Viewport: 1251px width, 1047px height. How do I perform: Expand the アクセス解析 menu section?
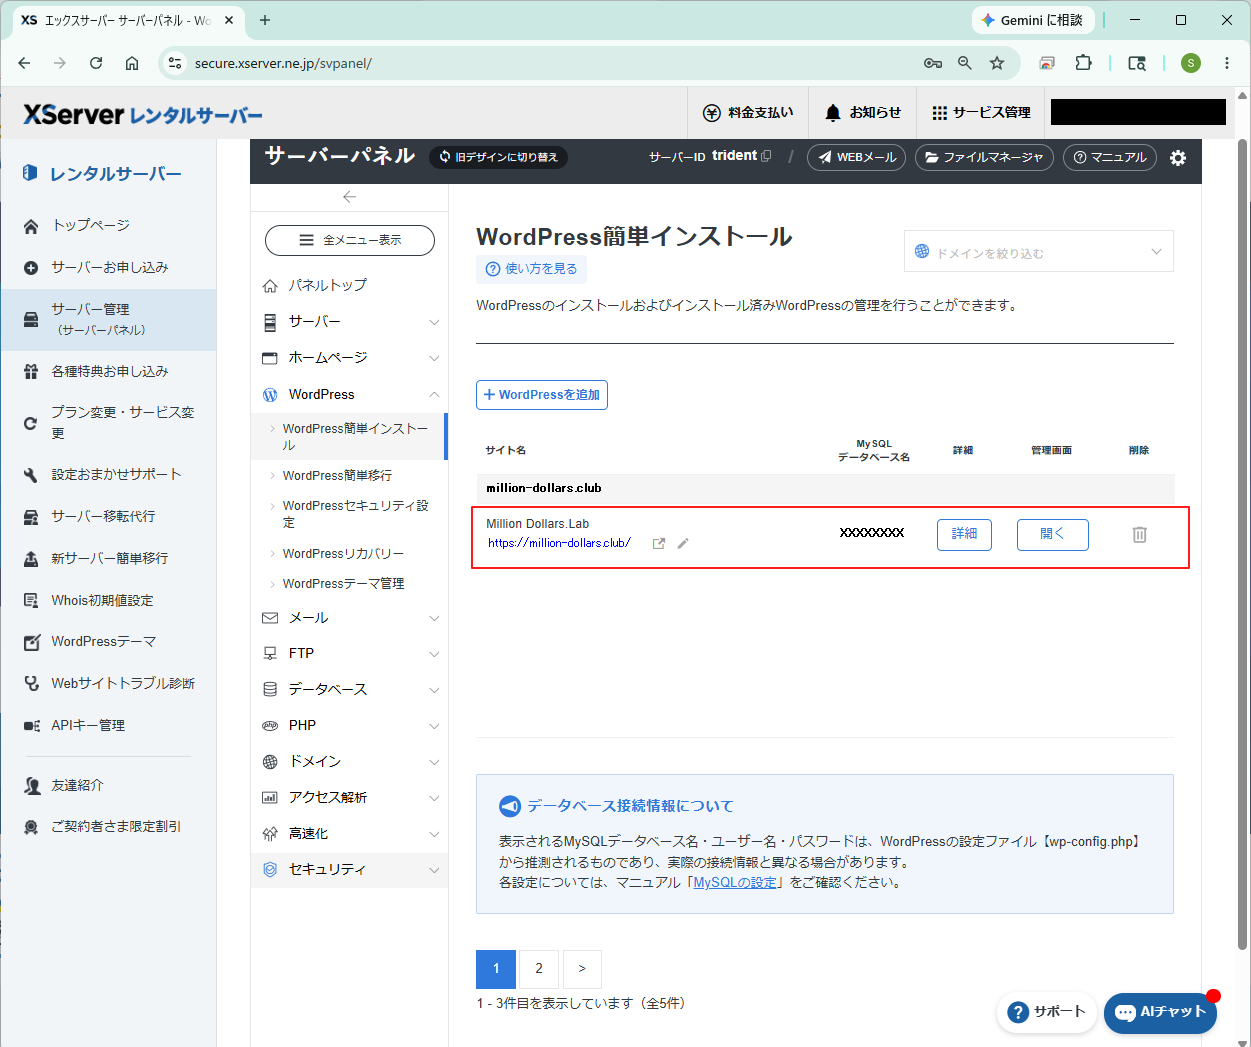(x=350, y=797)
